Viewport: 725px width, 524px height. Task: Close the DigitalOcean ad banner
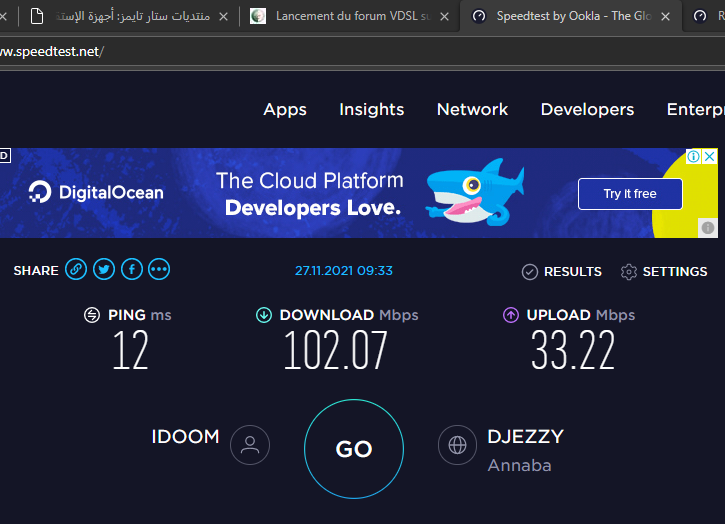710,156
